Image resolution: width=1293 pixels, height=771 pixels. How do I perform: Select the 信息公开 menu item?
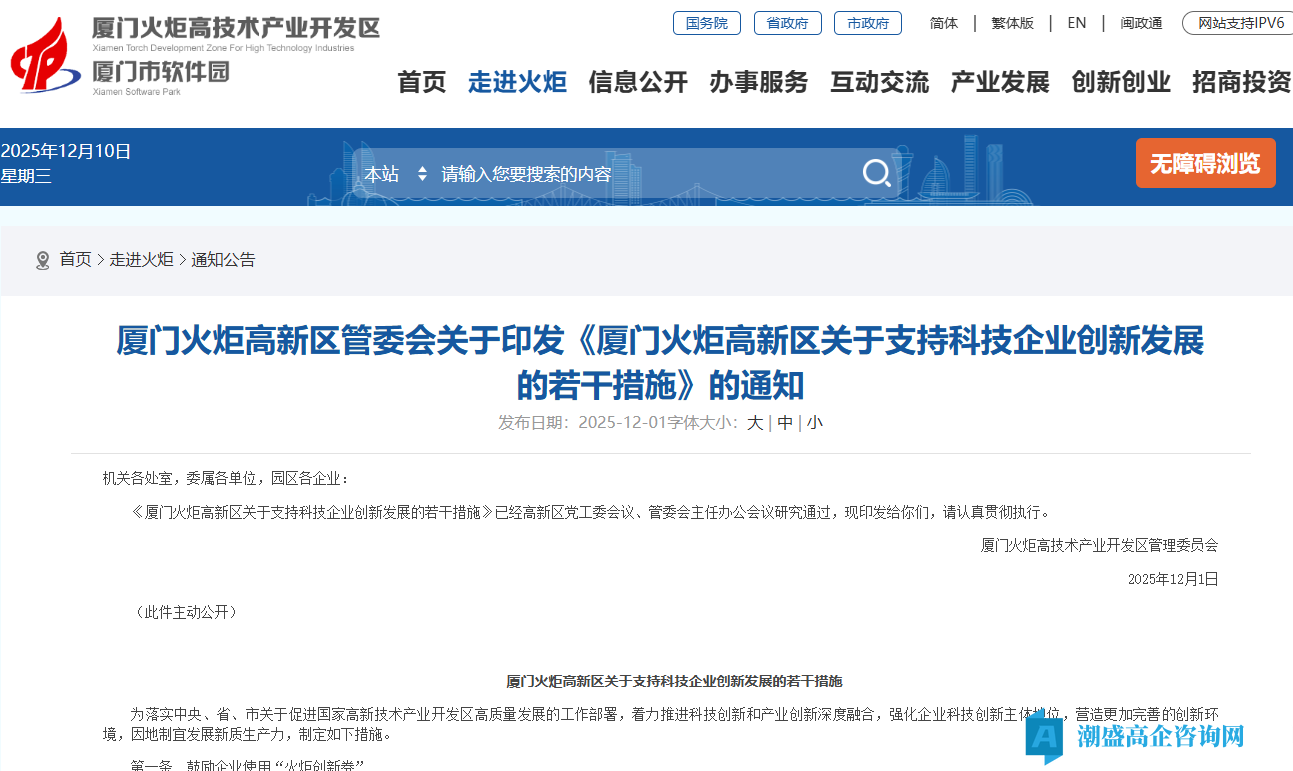[638, 83]
